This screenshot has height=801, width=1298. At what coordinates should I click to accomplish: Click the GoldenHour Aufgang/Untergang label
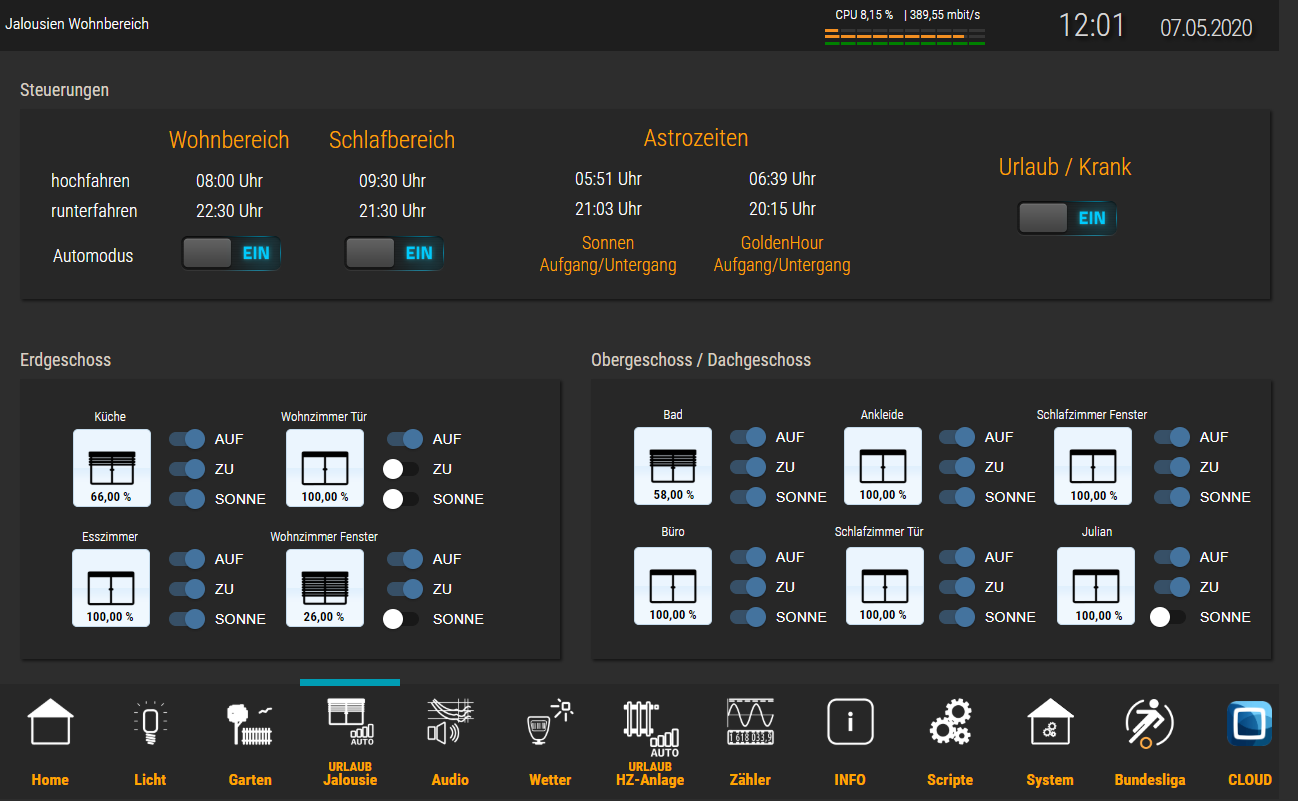pos(782,254)
